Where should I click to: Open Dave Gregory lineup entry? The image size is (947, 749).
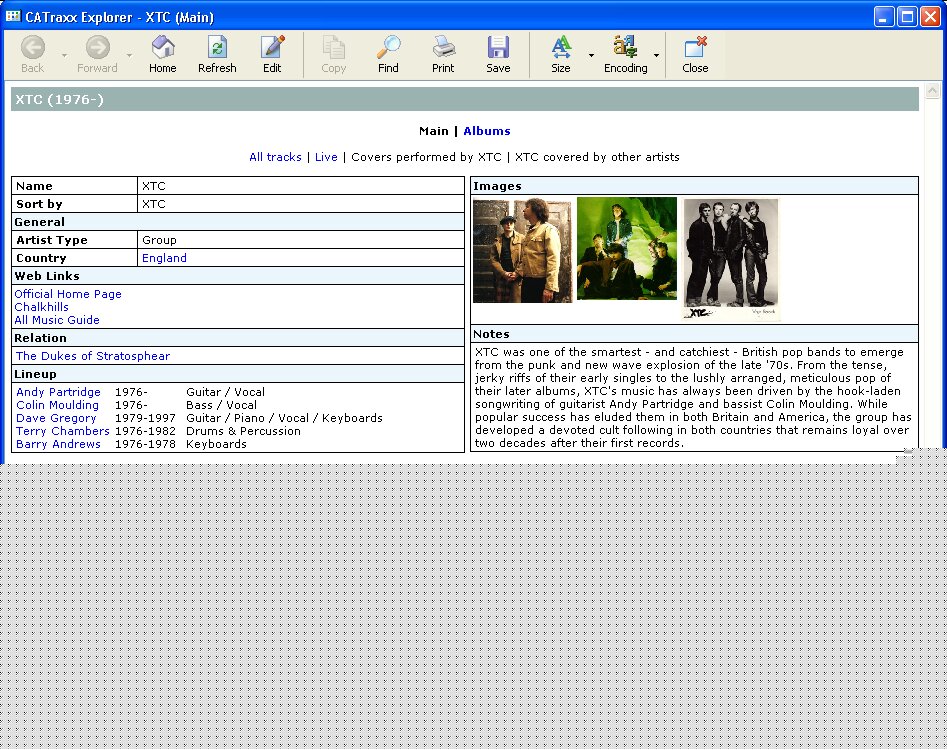pyautogui.click(x=56, y=418)
